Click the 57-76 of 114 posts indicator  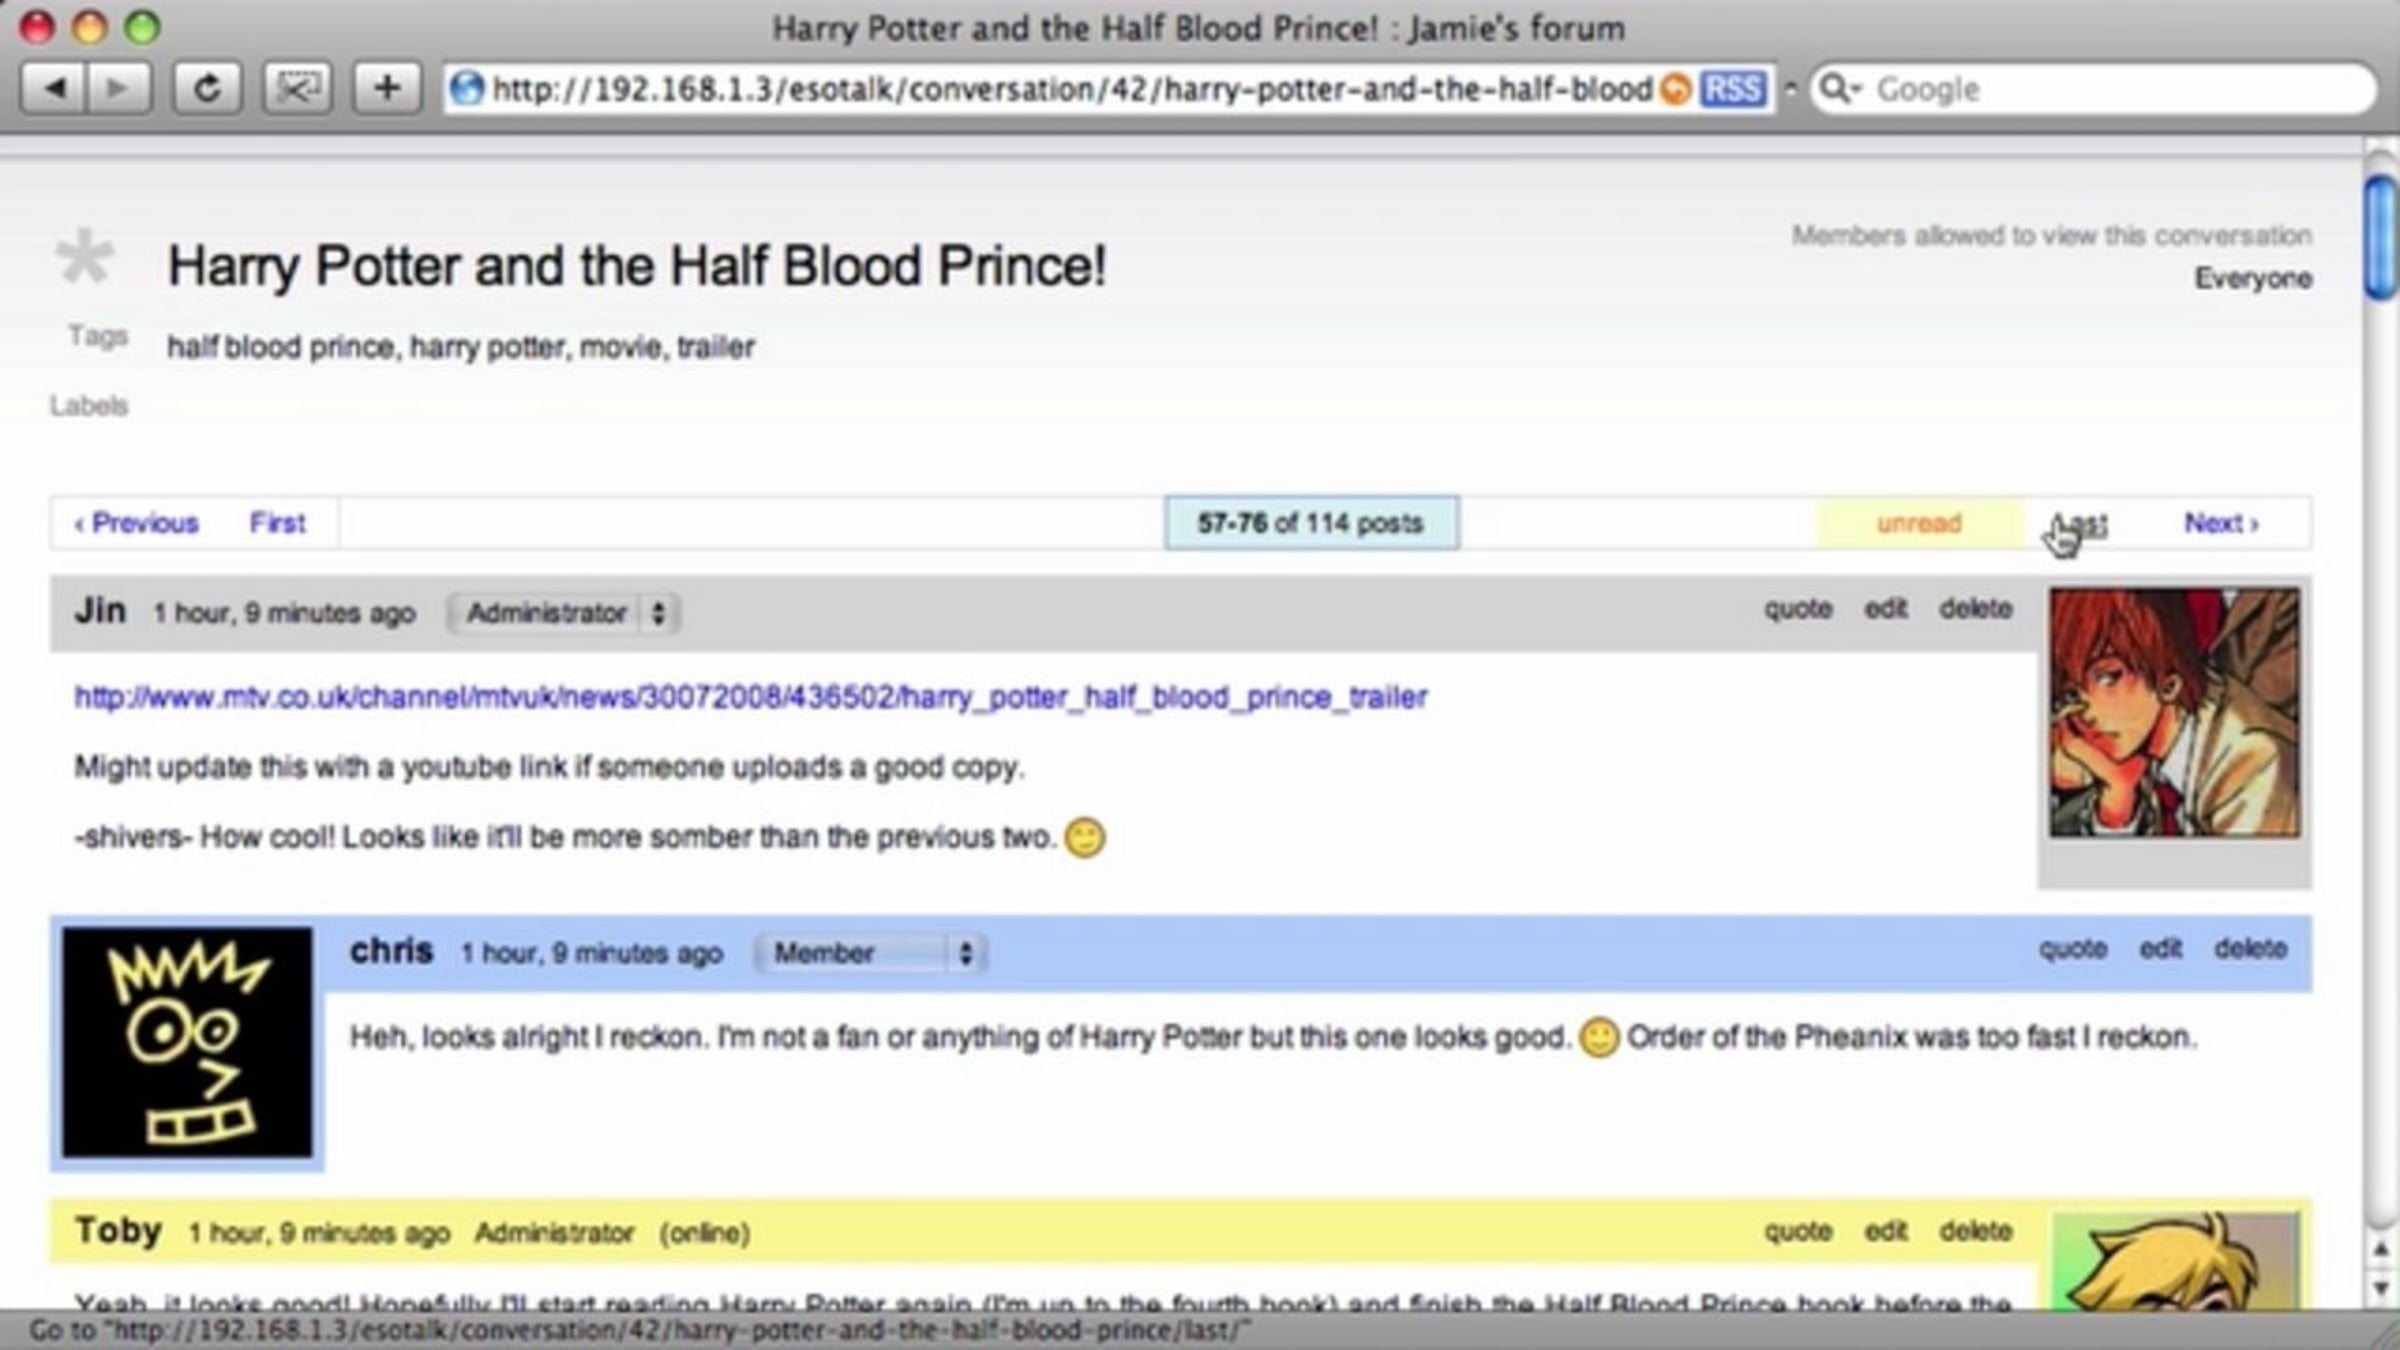[1311, 523]
